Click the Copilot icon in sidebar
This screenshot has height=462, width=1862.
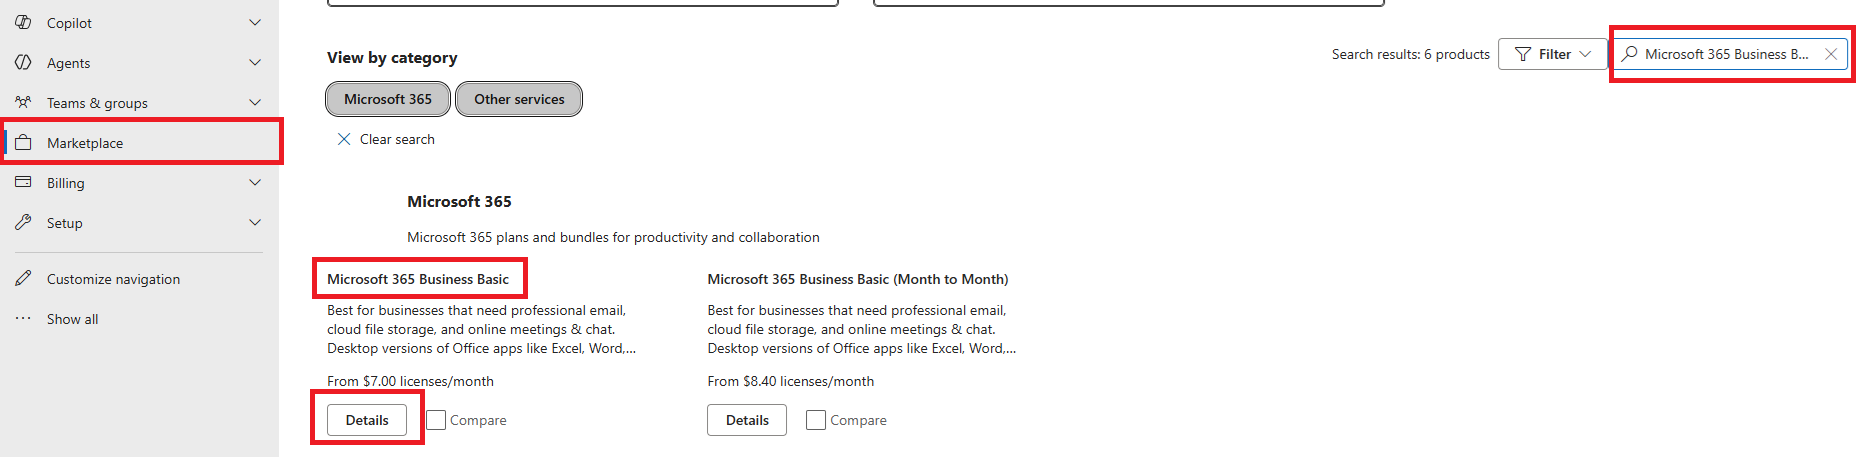pos(23,22)
